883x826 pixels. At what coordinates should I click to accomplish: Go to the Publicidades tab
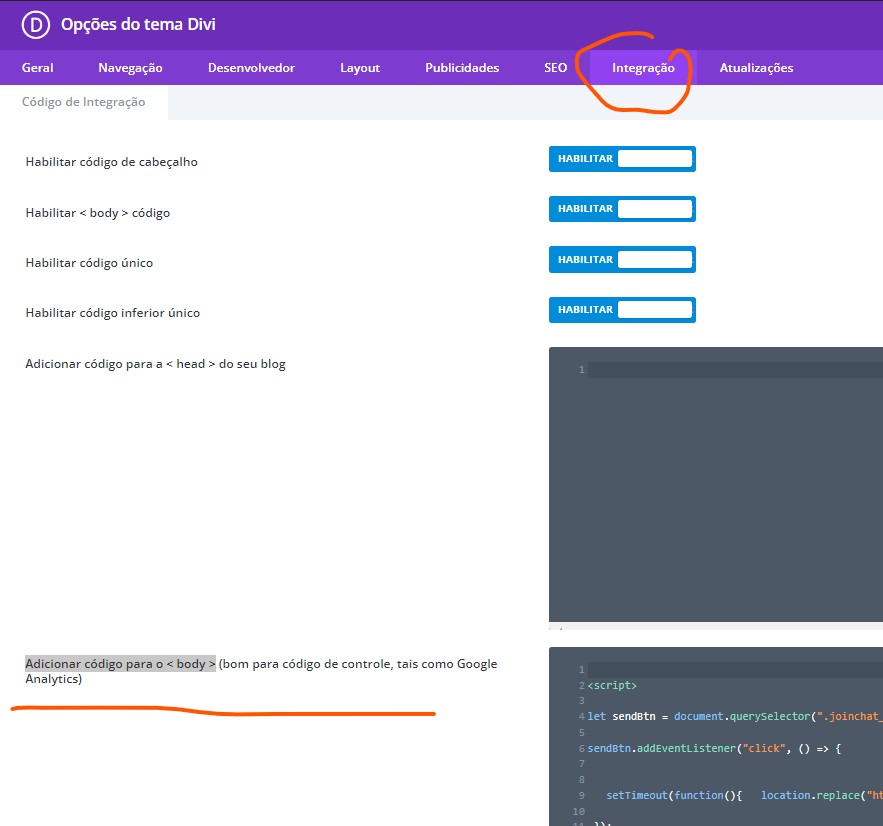(x=462, y=68)
